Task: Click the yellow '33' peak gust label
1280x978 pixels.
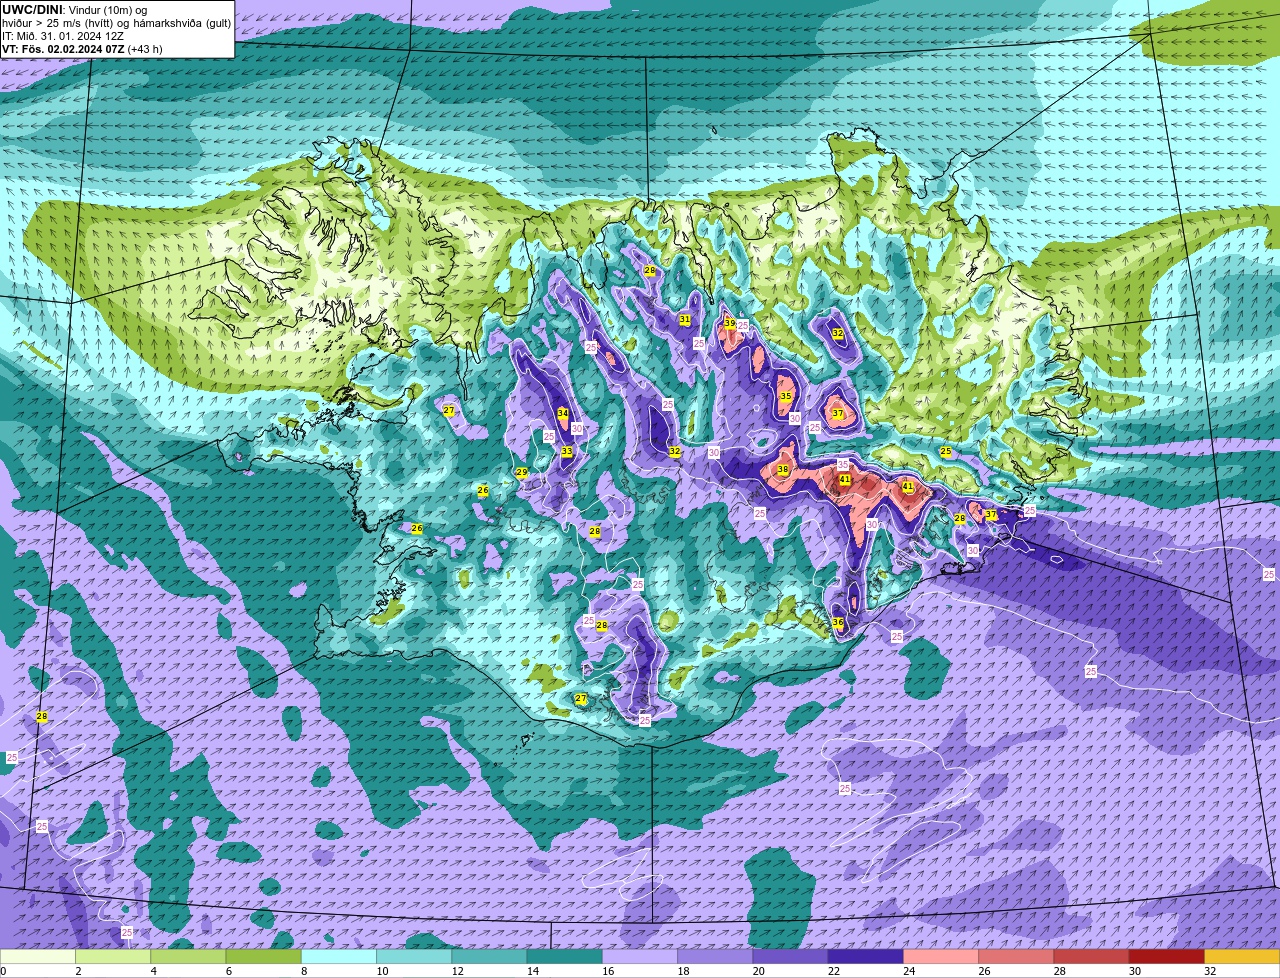Action: [567, 452]
